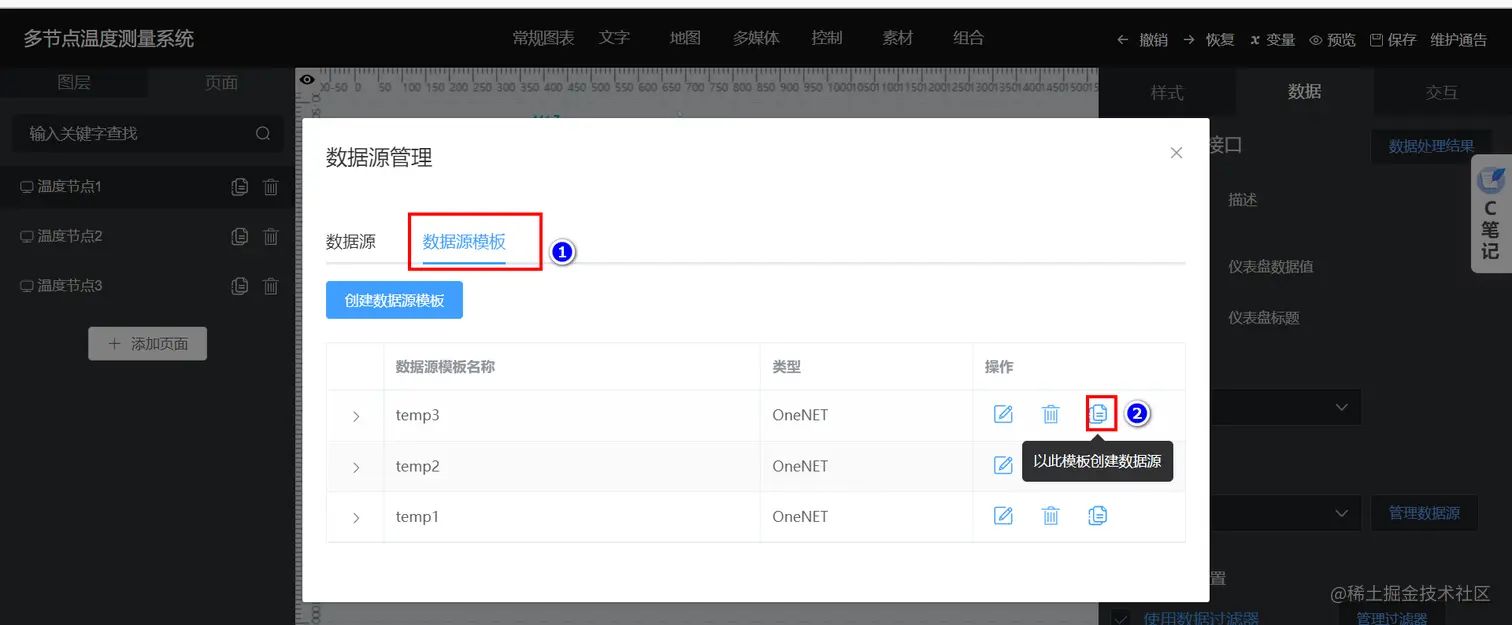Edit the temp2 data source template
This screenshot has width=1512, height=625.
point(1003,465)
